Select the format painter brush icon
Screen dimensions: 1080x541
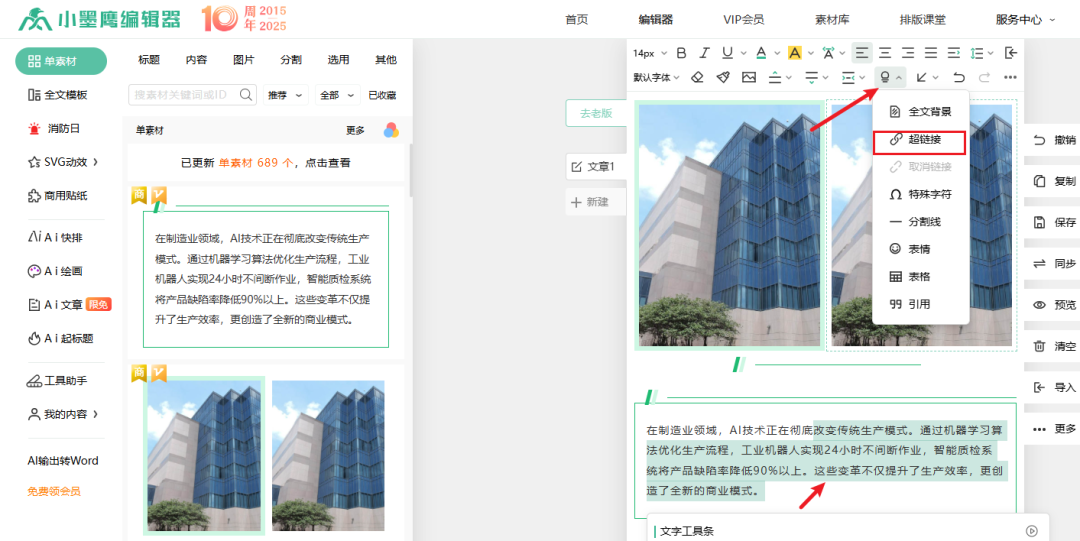point(723,77)
